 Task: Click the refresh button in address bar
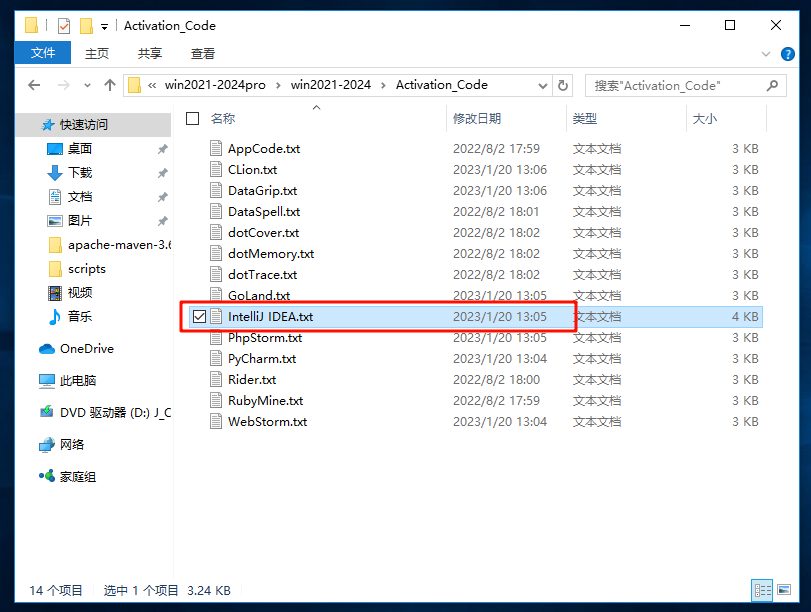pos(563,85)
